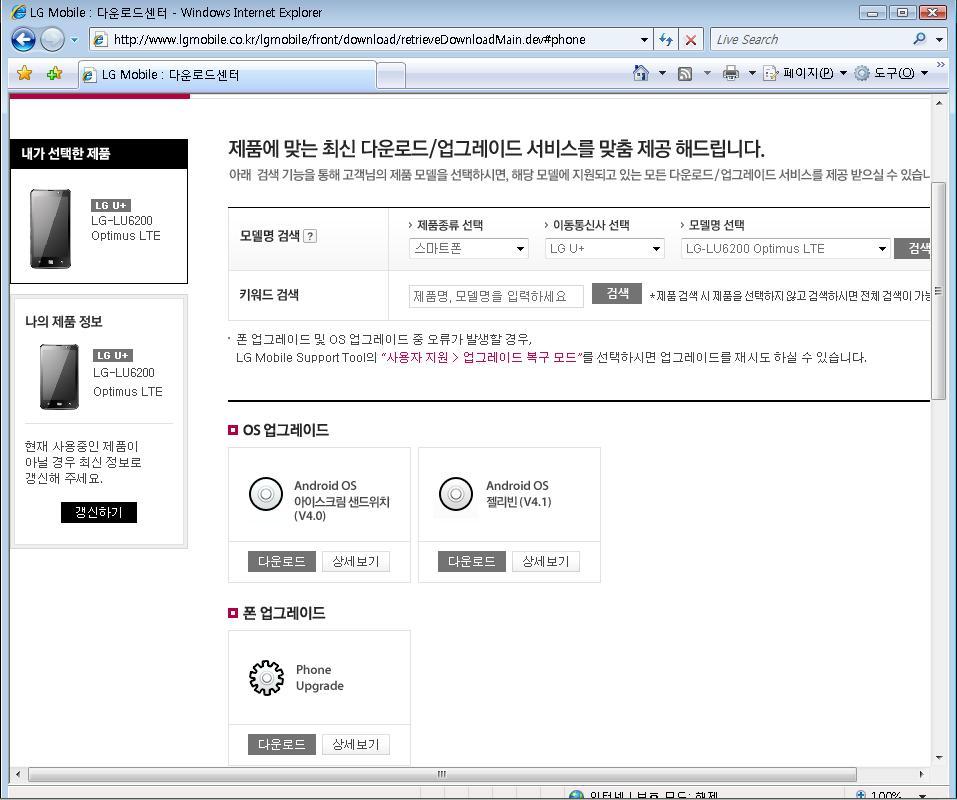Image resolution: width=957 pixels, height=800 pixels.
Task: Click the RSS feeds icon
Action: 685,74
